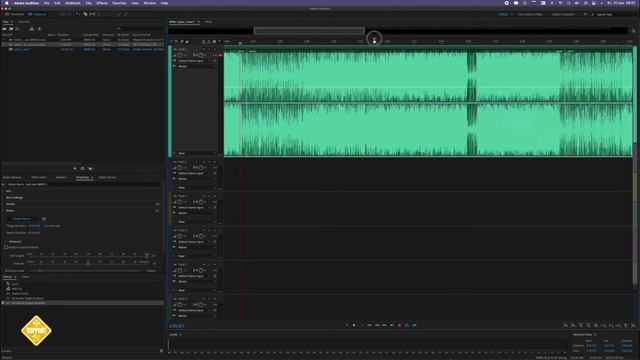Select the Razor tool in top toolbar
Image resolution: width=640 pixels, height=360 pixels.
[85, 14]
